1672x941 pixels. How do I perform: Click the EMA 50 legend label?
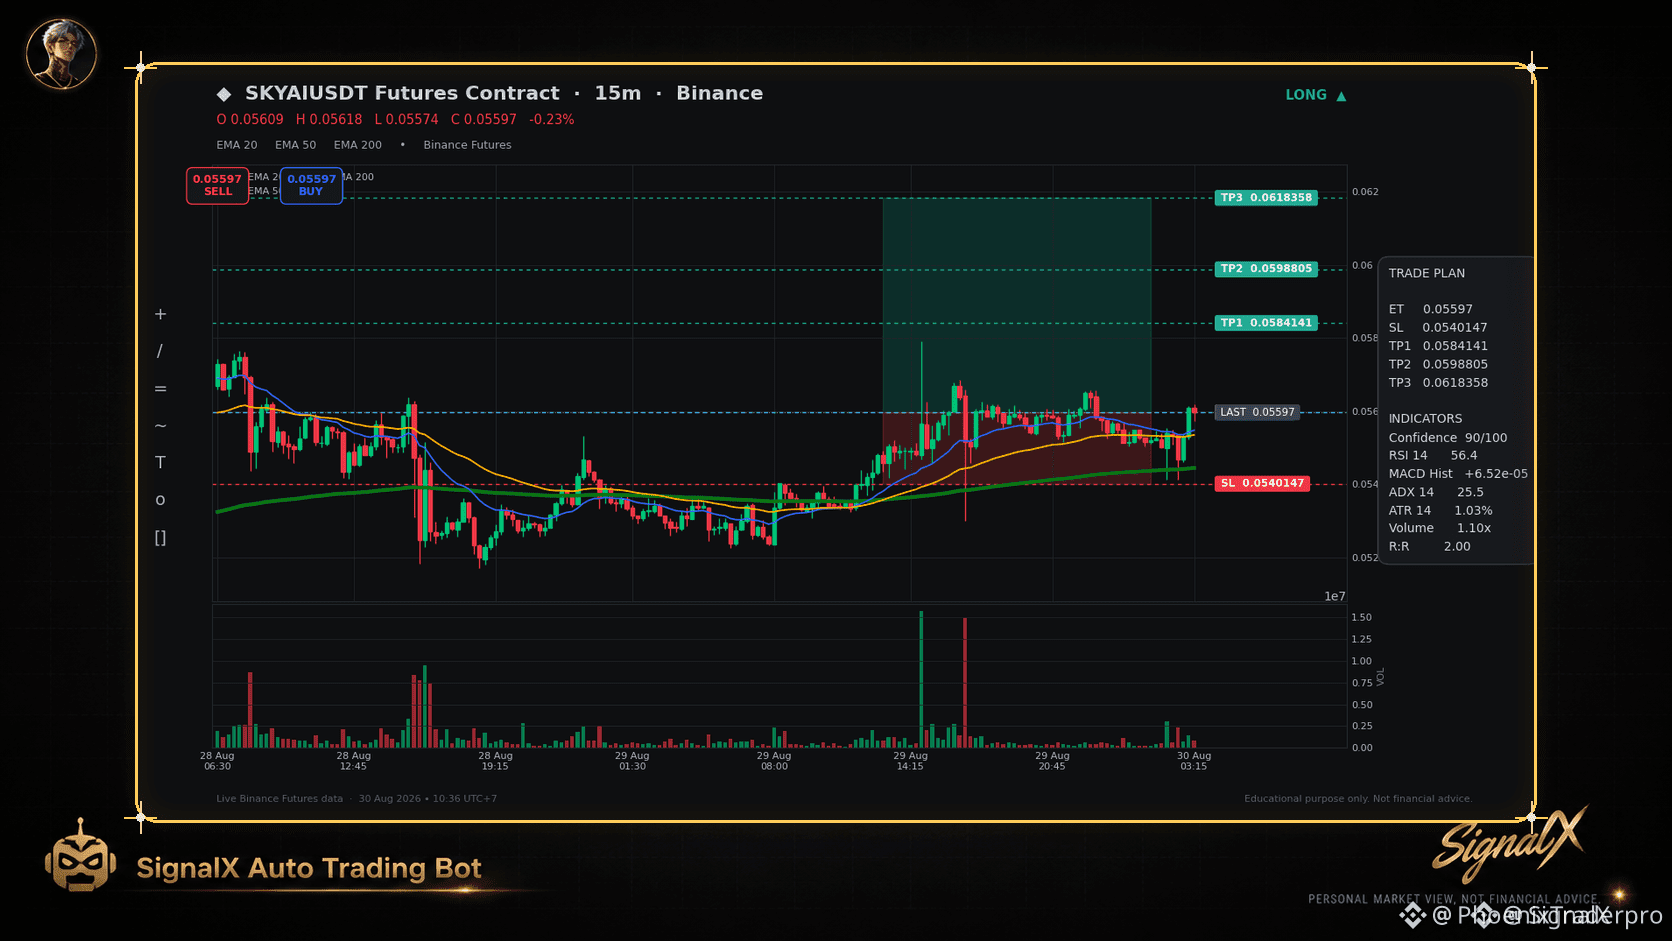[x=296, y=145]
